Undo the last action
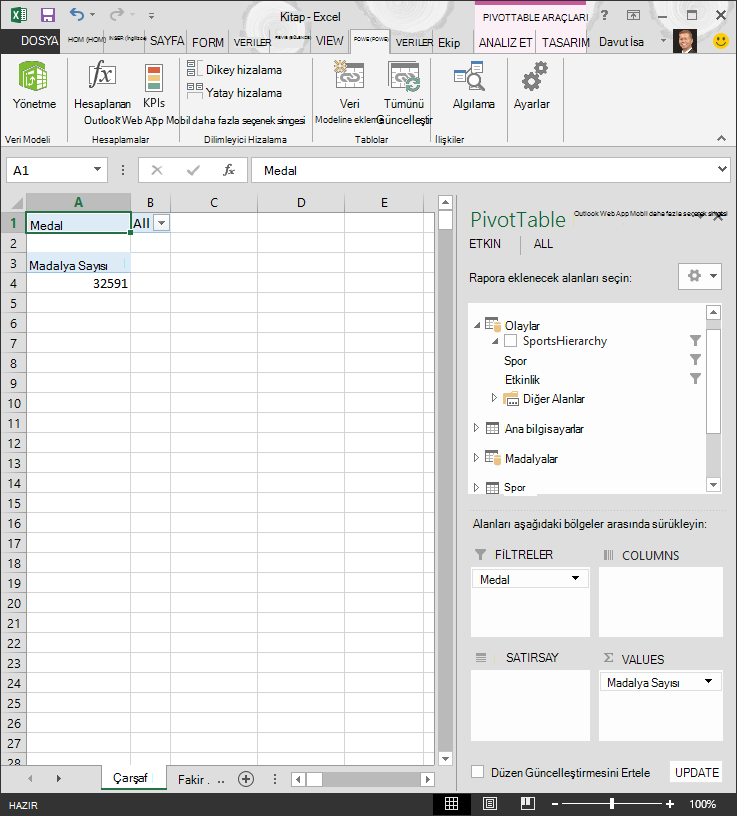The height and width of the screenshot is (816, 737). click(x=77, y=15)
